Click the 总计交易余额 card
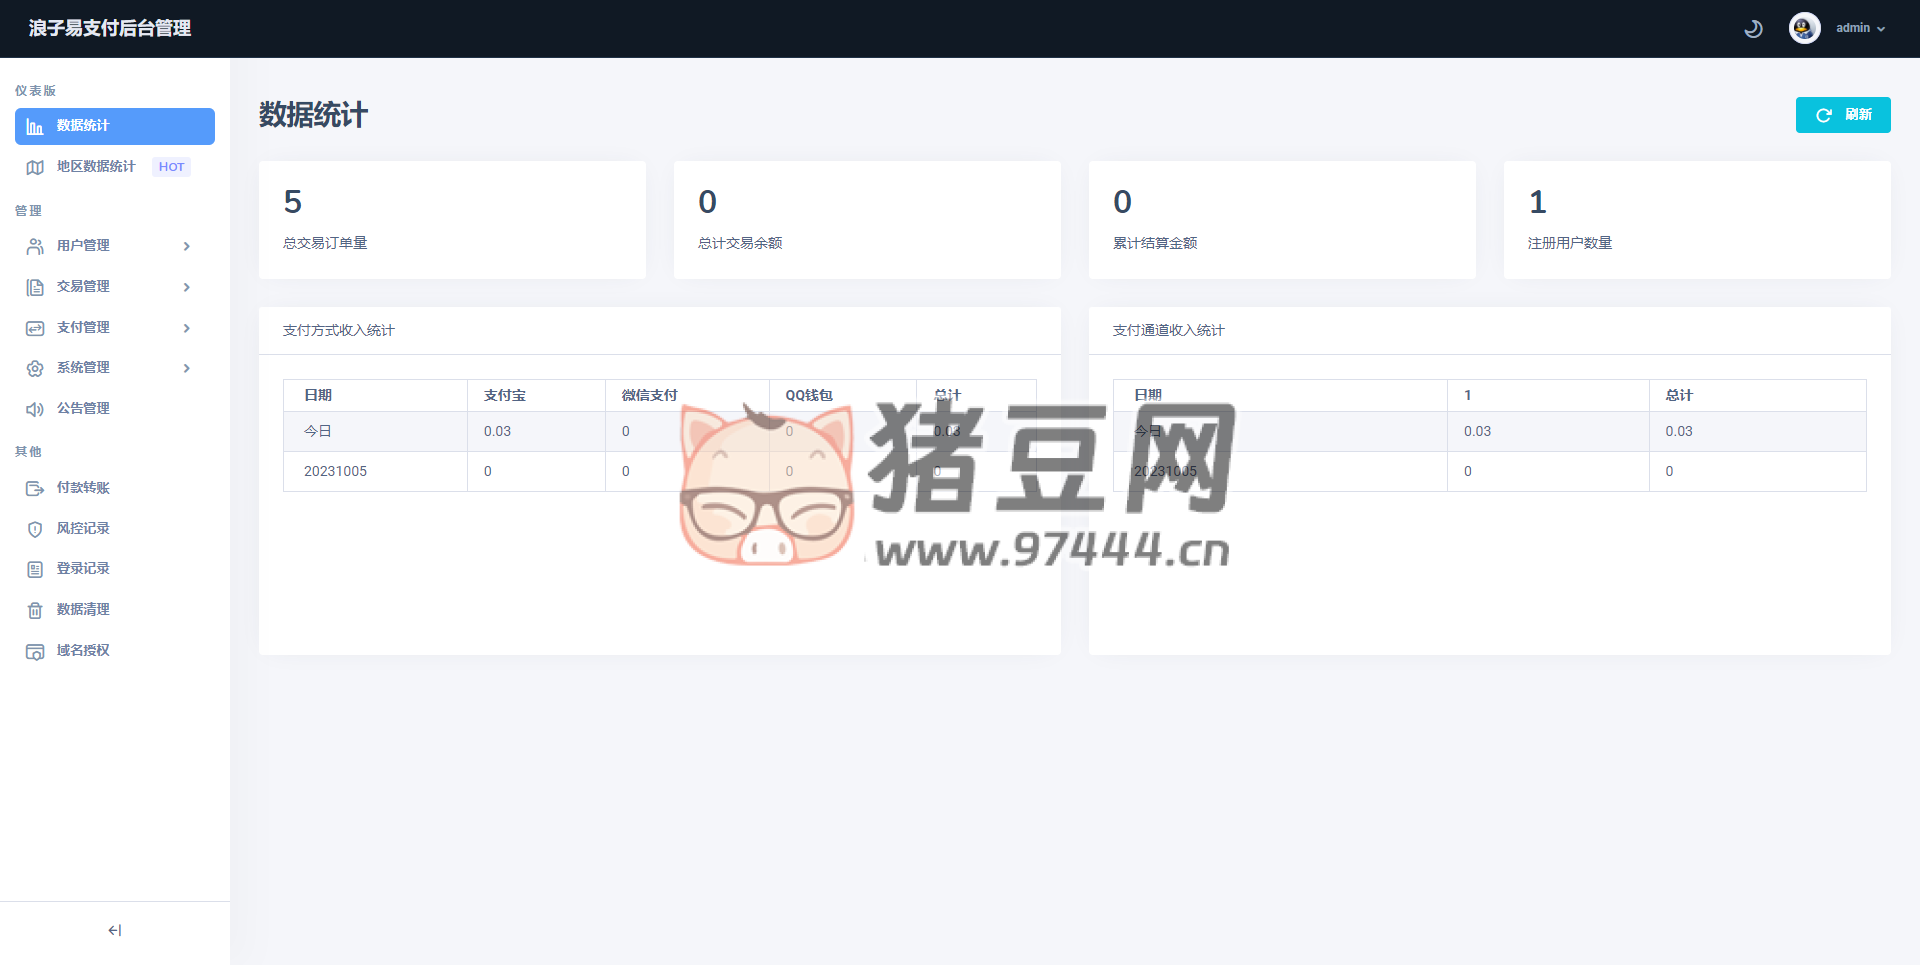1920x965 pixels. [867, 220]
